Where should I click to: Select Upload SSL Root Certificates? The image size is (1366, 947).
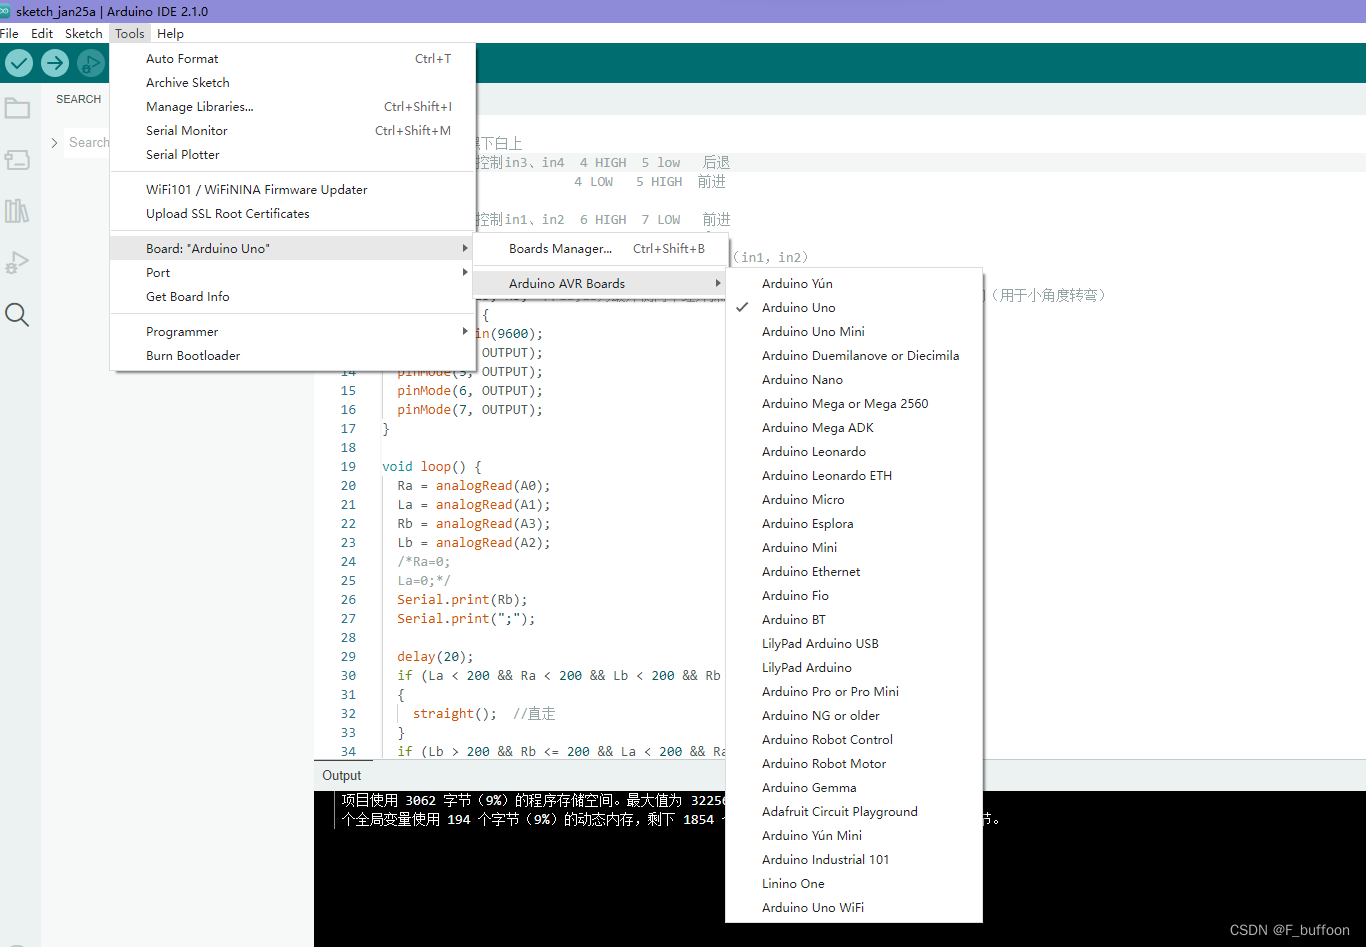292,213
